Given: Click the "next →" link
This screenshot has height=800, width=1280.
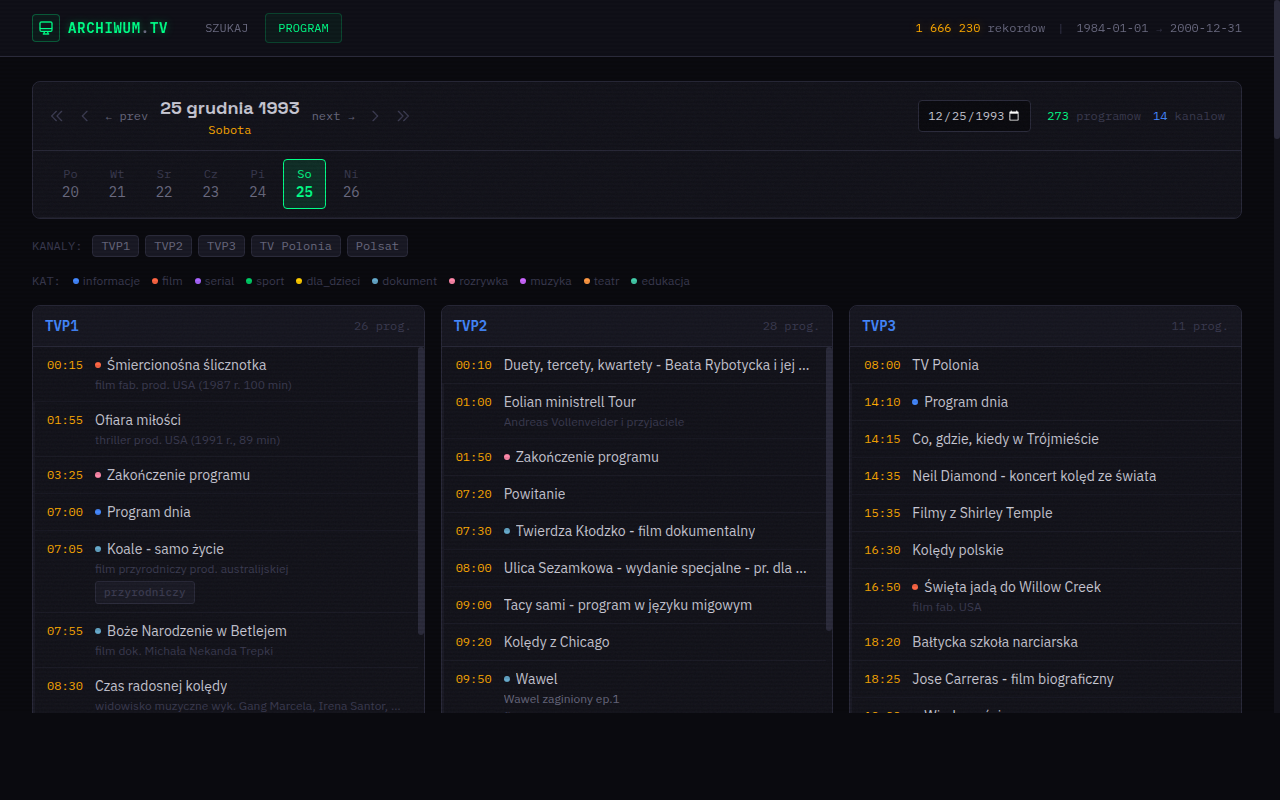Looking at the screenshot, I should tap(331, 116).
